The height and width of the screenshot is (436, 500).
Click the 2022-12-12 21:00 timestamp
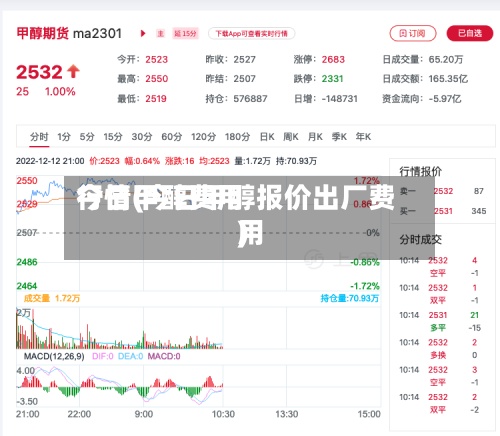tap(50, 161)
